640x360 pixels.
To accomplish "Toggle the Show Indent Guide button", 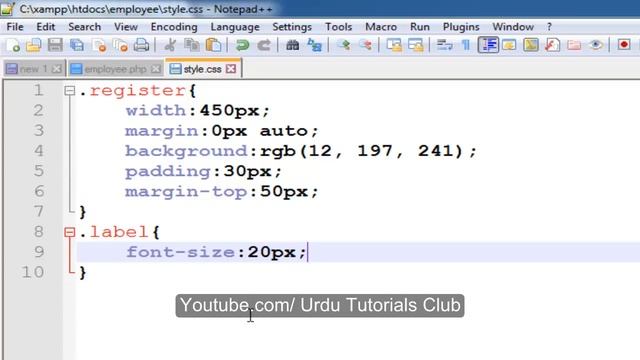I will coord(488,45).
